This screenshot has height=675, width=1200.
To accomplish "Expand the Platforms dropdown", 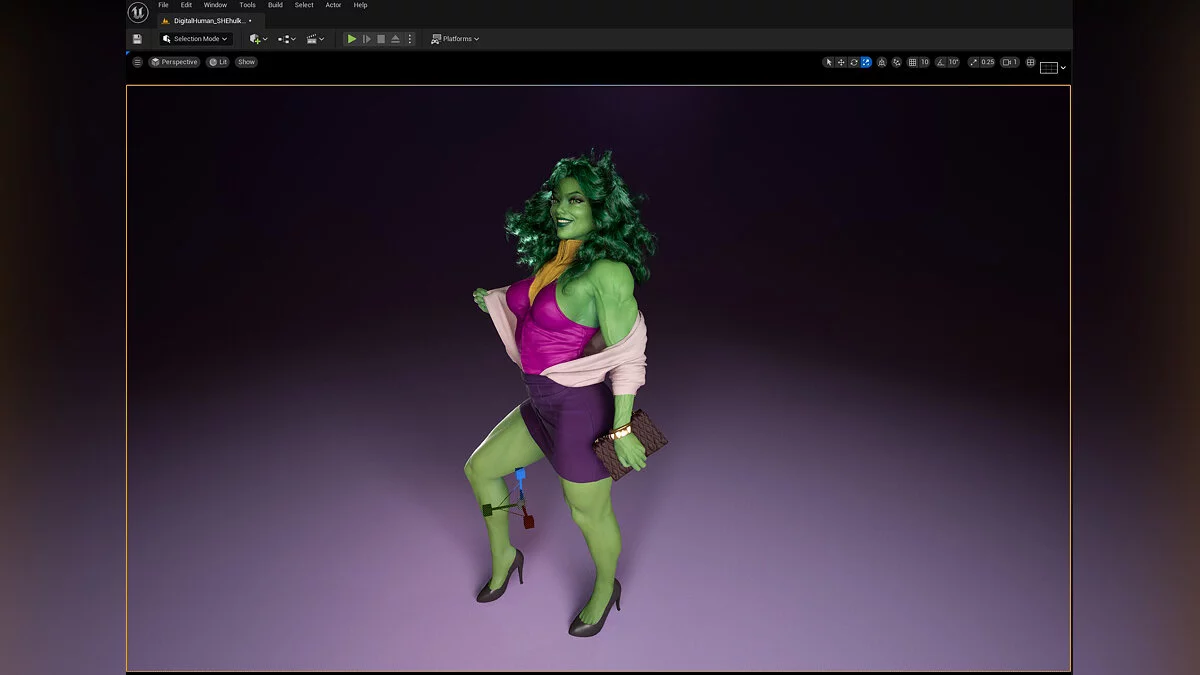I will click(455, 39).
